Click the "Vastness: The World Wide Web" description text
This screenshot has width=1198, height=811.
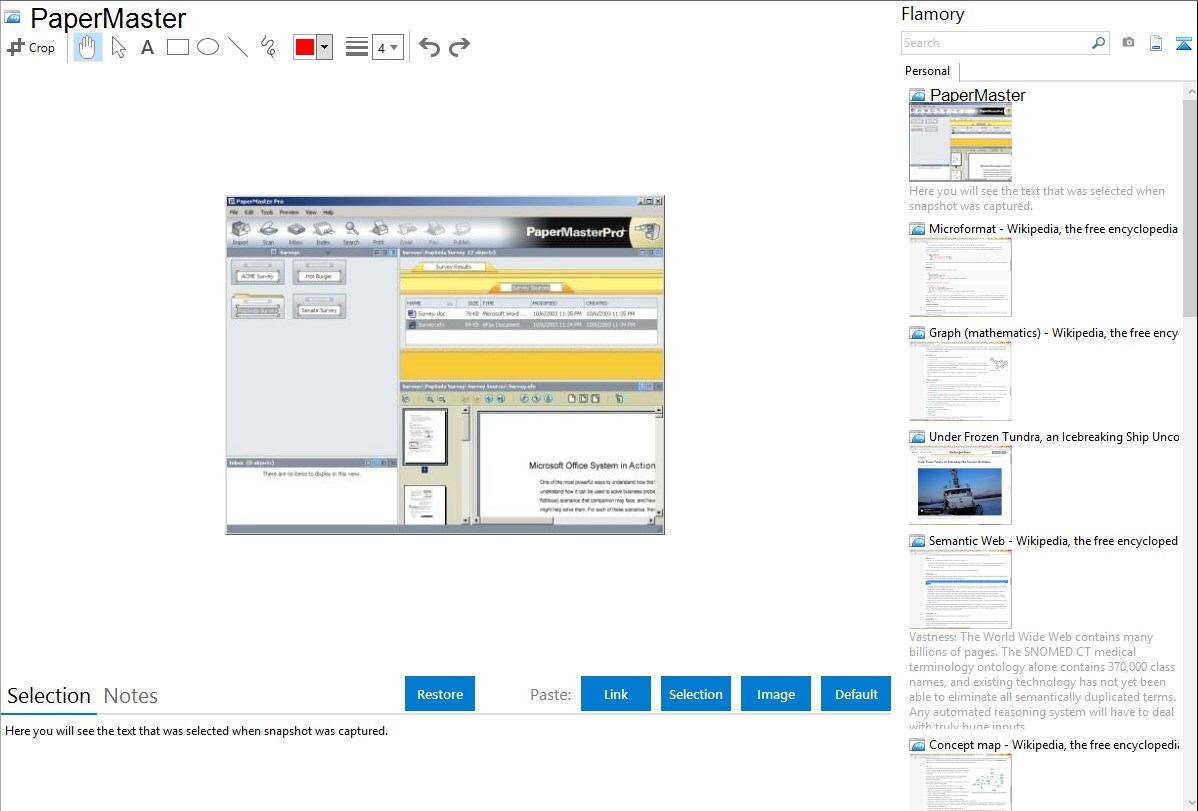pyautogui.click(x=1043, y=682)
